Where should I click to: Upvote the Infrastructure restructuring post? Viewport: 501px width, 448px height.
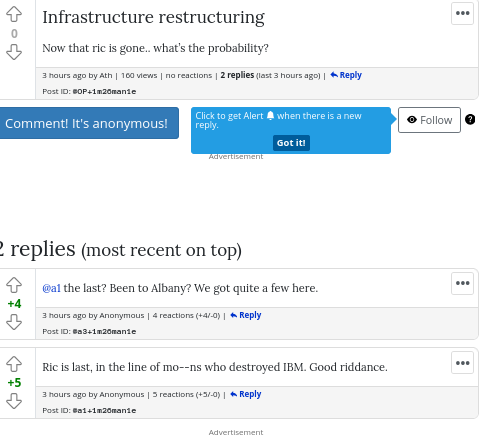(x=14, y=14)
